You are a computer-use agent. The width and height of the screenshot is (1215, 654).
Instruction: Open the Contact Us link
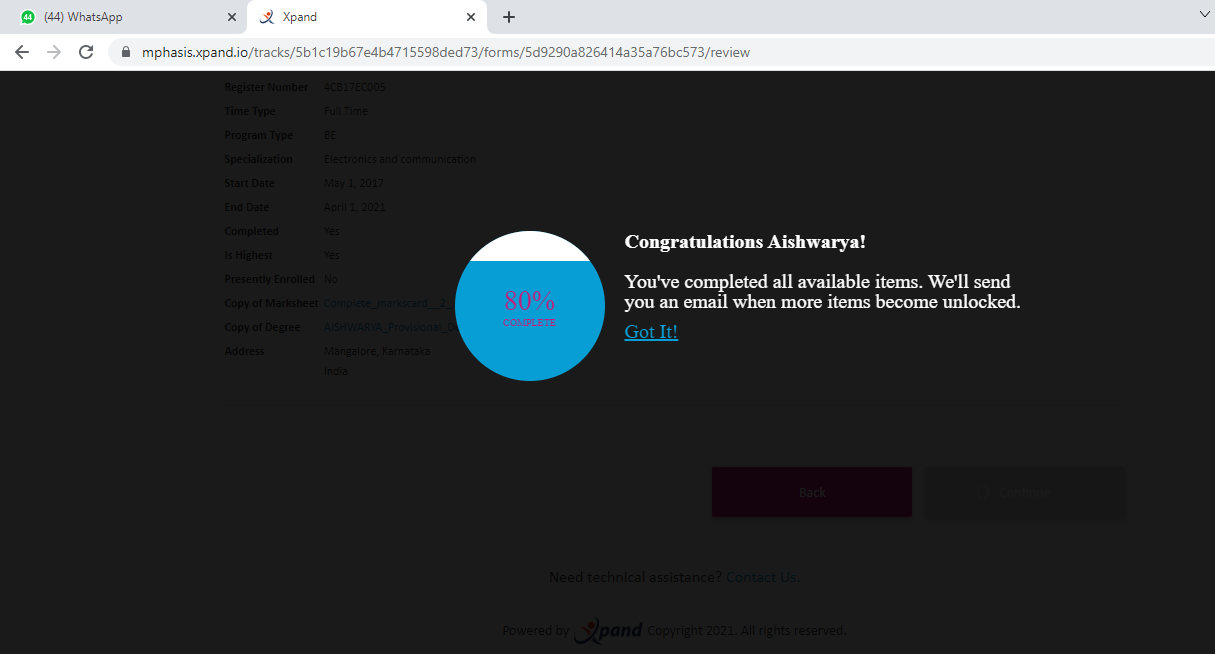(x=763, y=577)
